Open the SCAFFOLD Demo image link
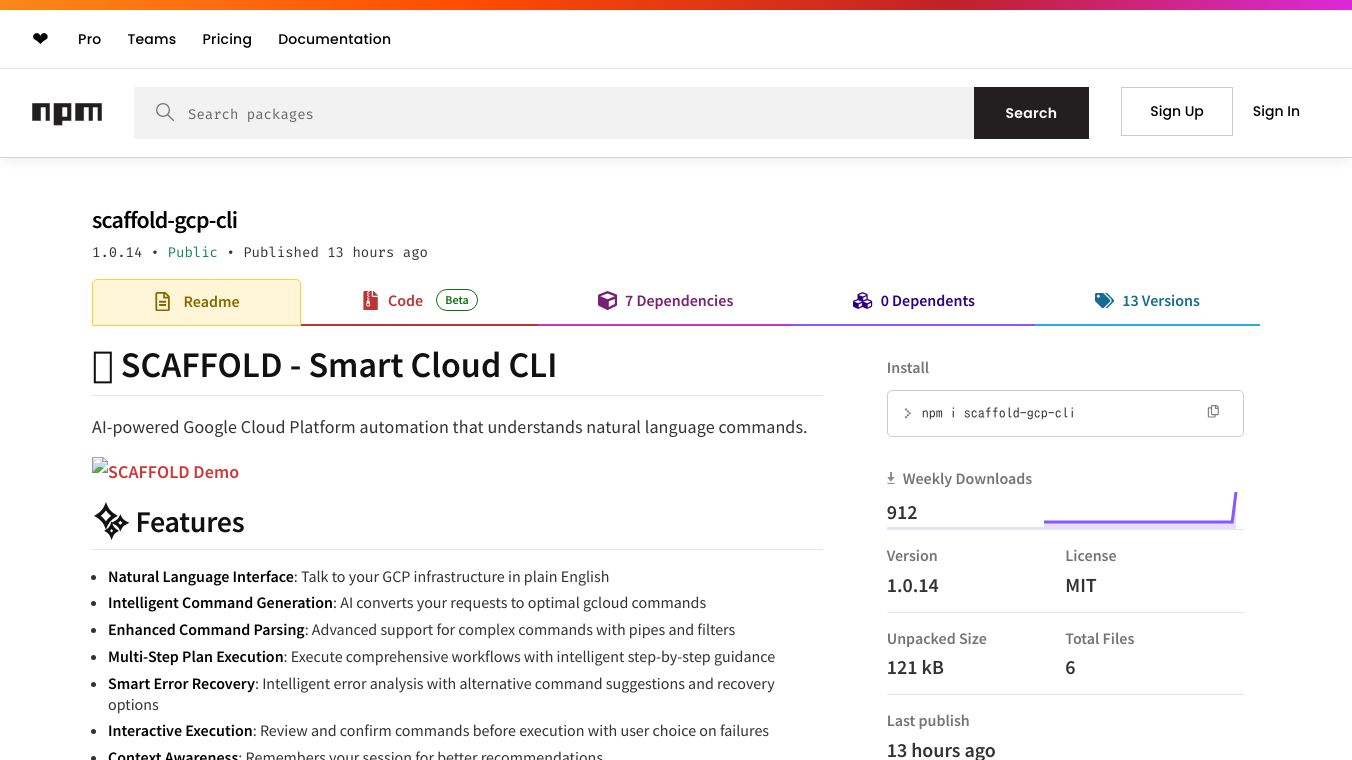The image size is (1352, 760). pos(165,471)
